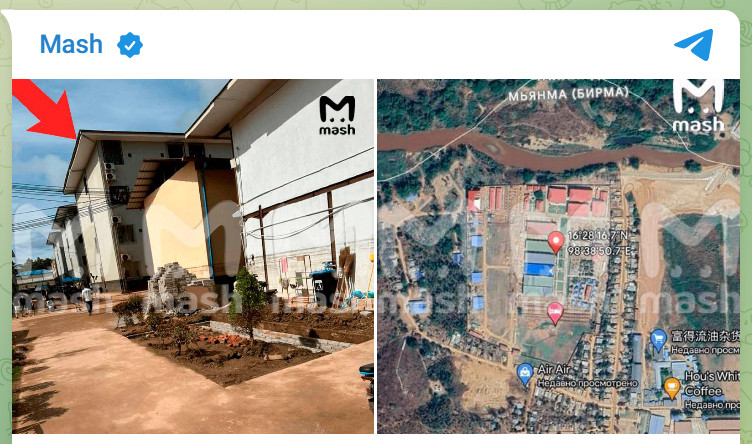Click the Air Air place label
This screenshot has height=444, width=752.
pos(553,370)
